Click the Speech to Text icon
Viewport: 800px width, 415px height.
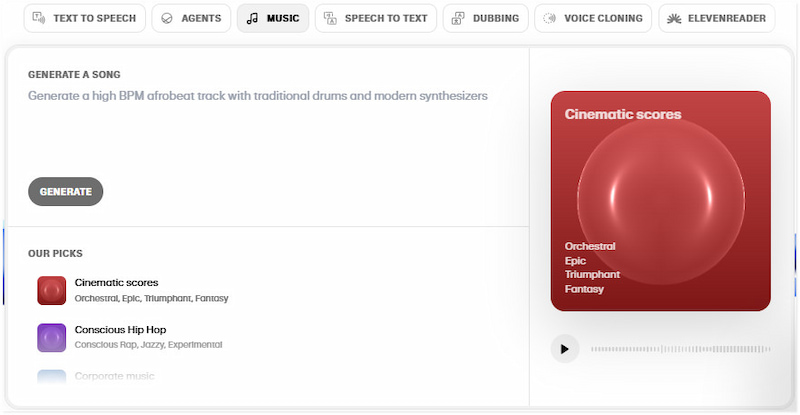(x=330, y=18)
